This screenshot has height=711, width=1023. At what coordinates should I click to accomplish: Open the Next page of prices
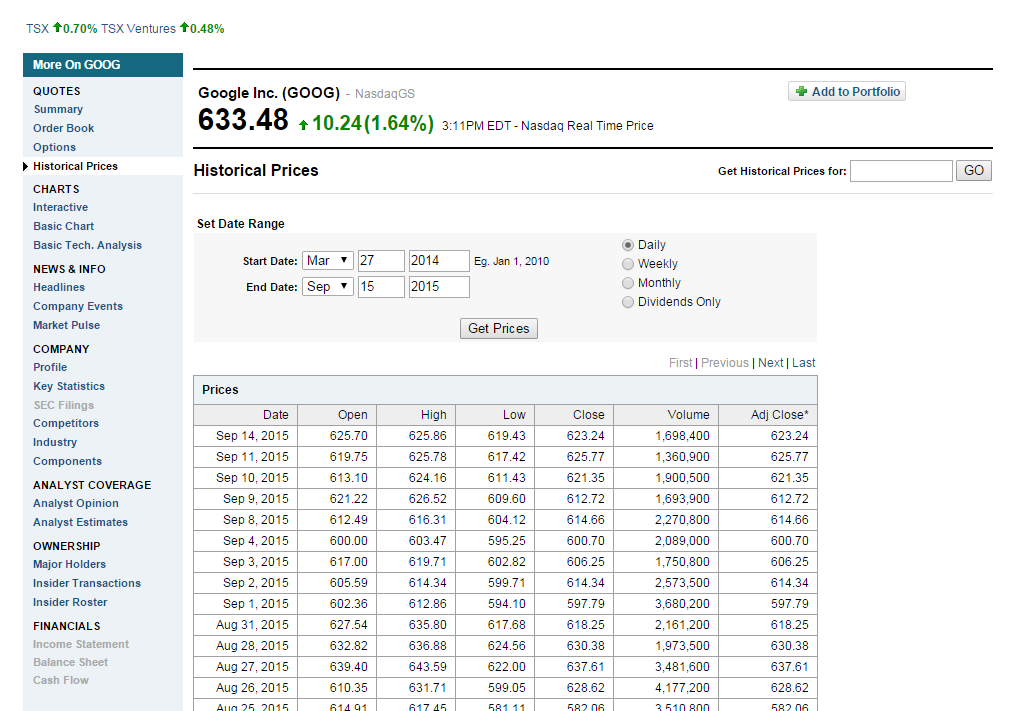pyautogui.click(x=769, y=362)
